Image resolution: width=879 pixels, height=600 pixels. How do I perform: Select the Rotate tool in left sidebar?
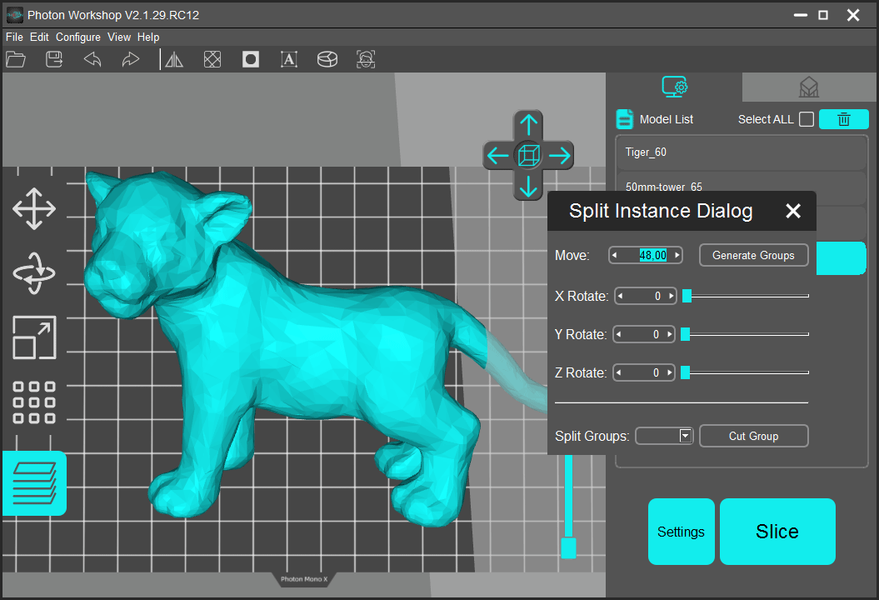pos(34,273)
